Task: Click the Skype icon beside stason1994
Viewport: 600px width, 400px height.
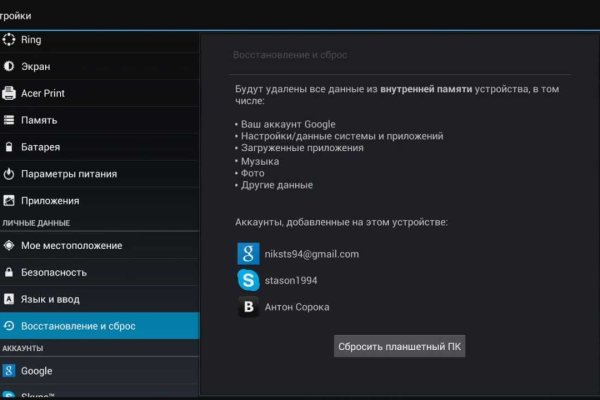Action: tap(248, 281)
